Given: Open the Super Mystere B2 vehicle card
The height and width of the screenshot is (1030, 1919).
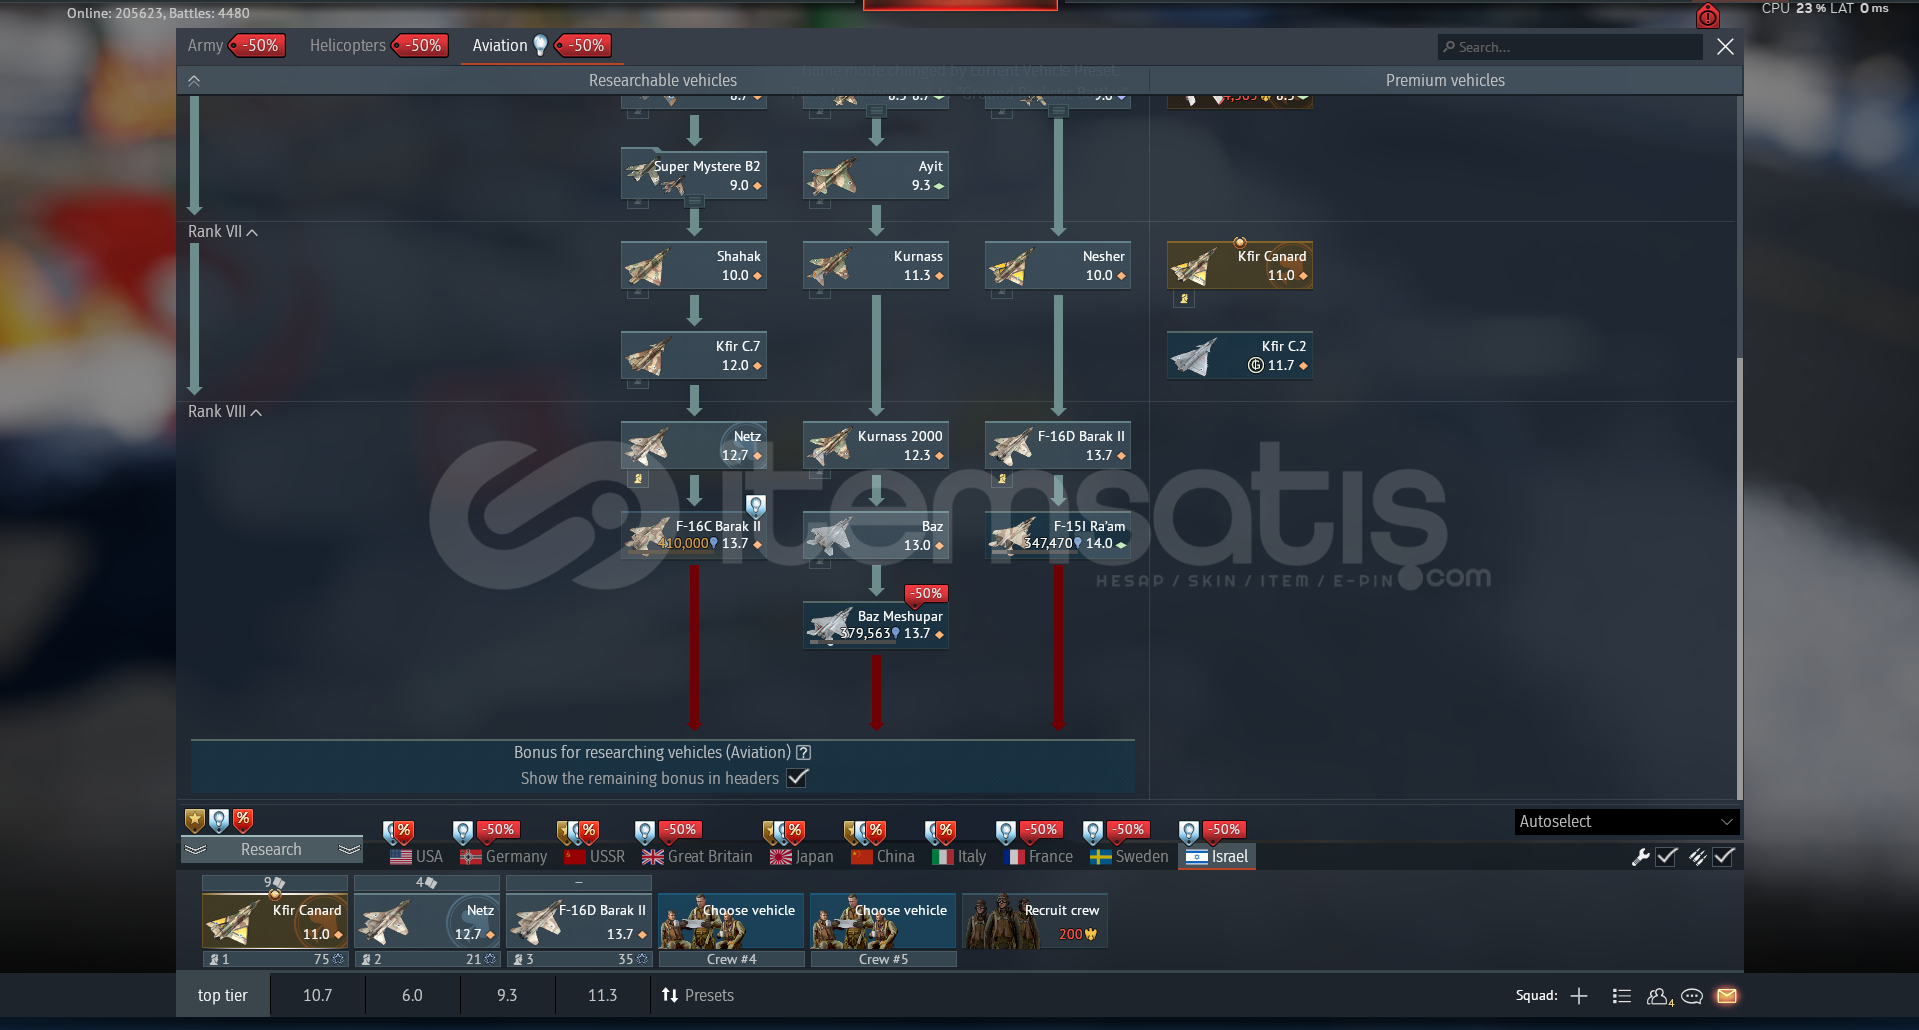Looking at the screenshot, I should tap(694, 175).
